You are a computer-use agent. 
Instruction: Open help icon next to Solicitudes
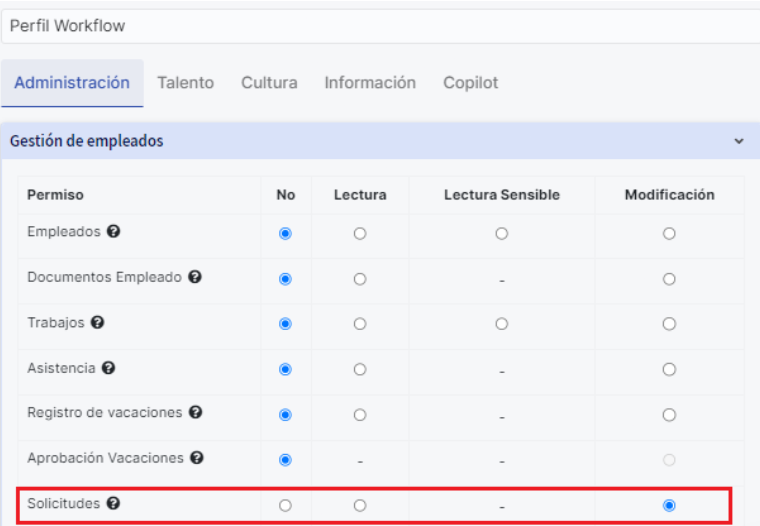[x=113, y=503]
